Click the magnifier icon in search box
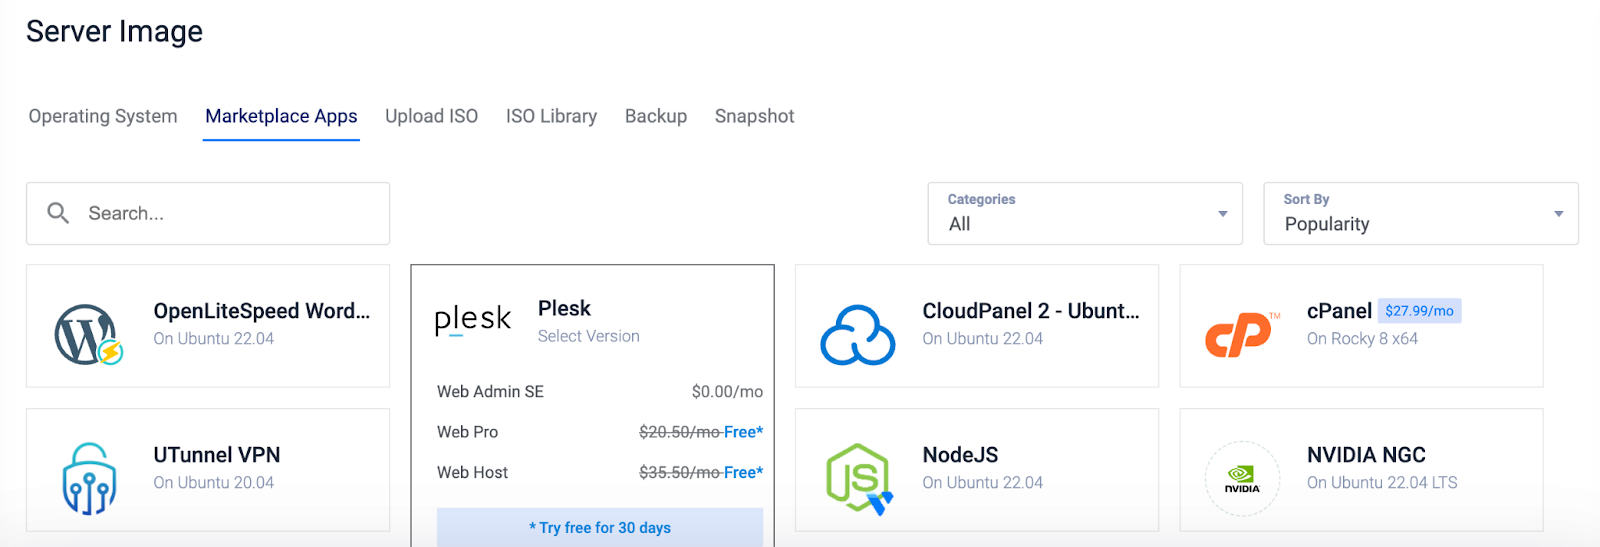 [58, 213]
